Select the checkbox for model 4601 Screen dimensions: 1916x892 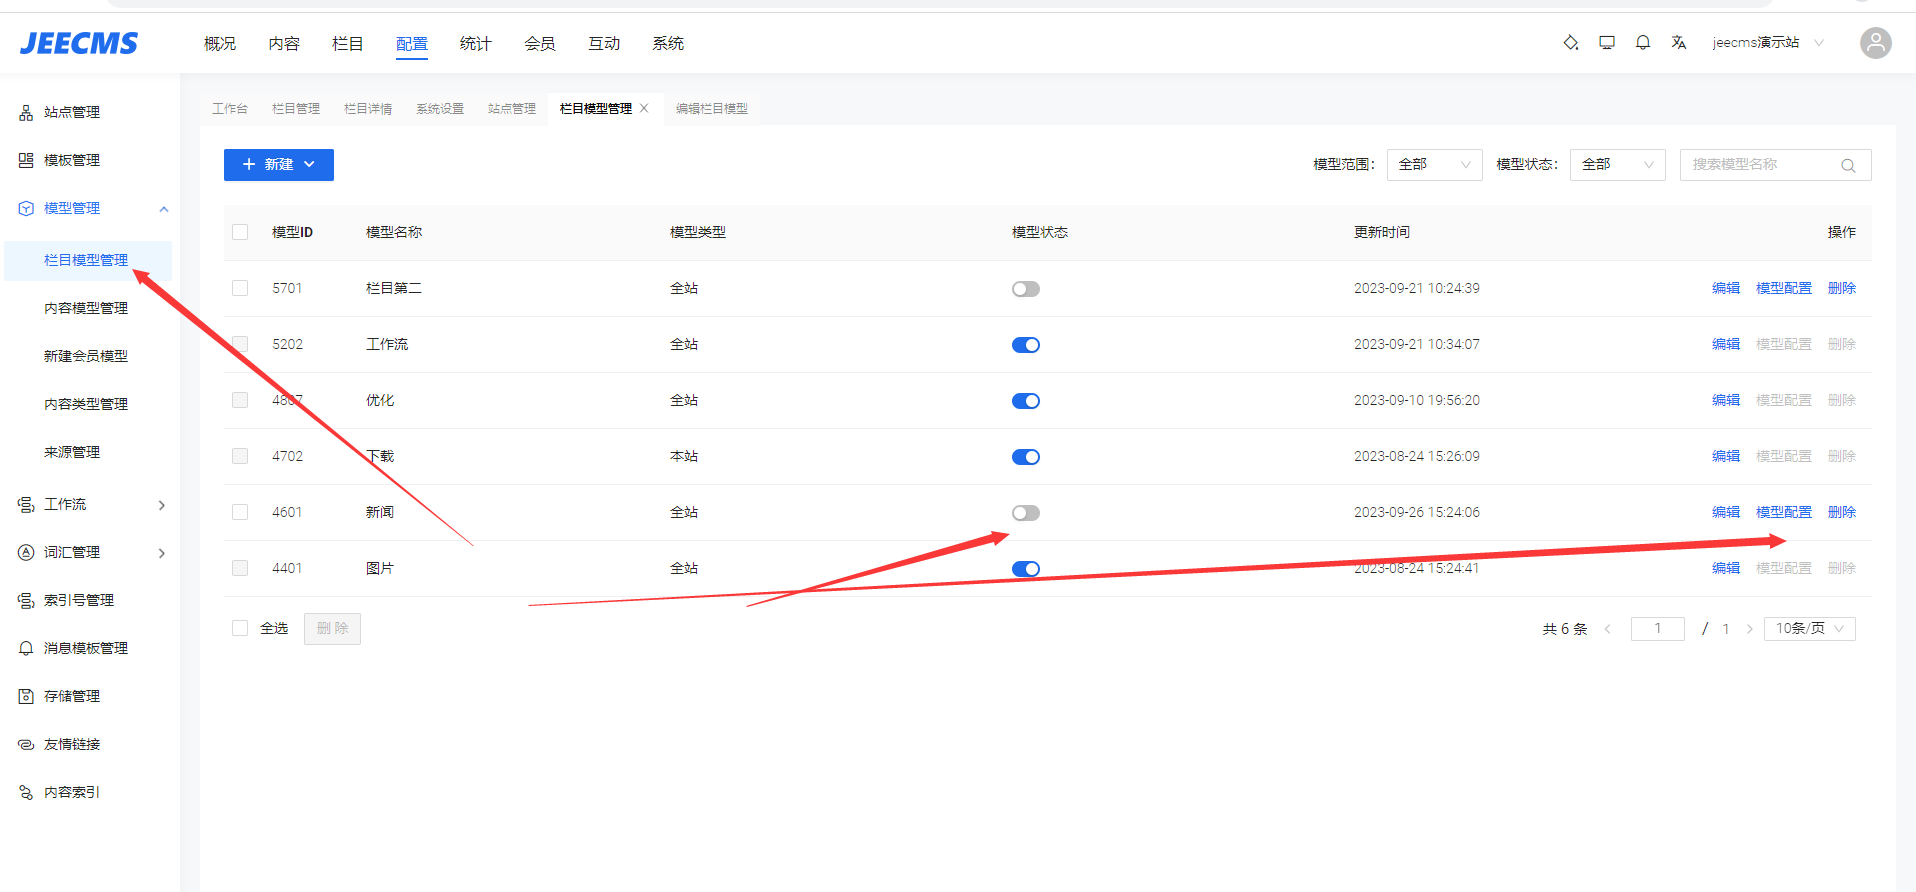240,512
